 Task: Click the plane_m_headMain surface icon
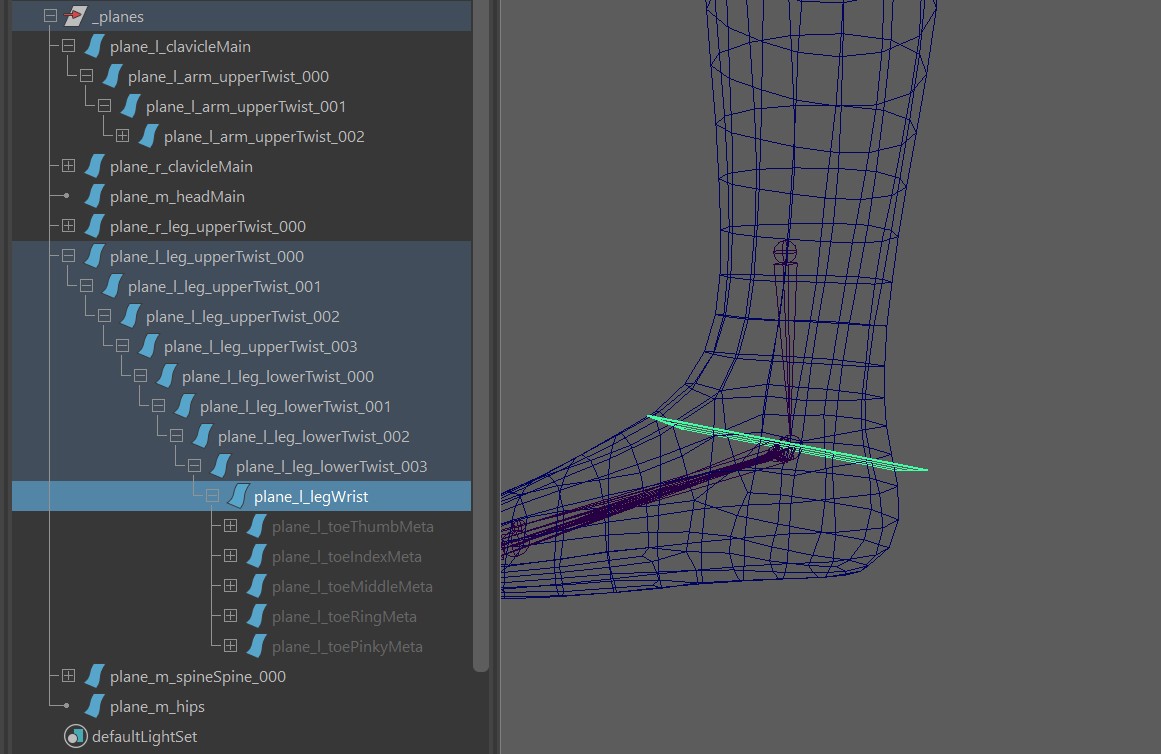click(x=95, y=196)
